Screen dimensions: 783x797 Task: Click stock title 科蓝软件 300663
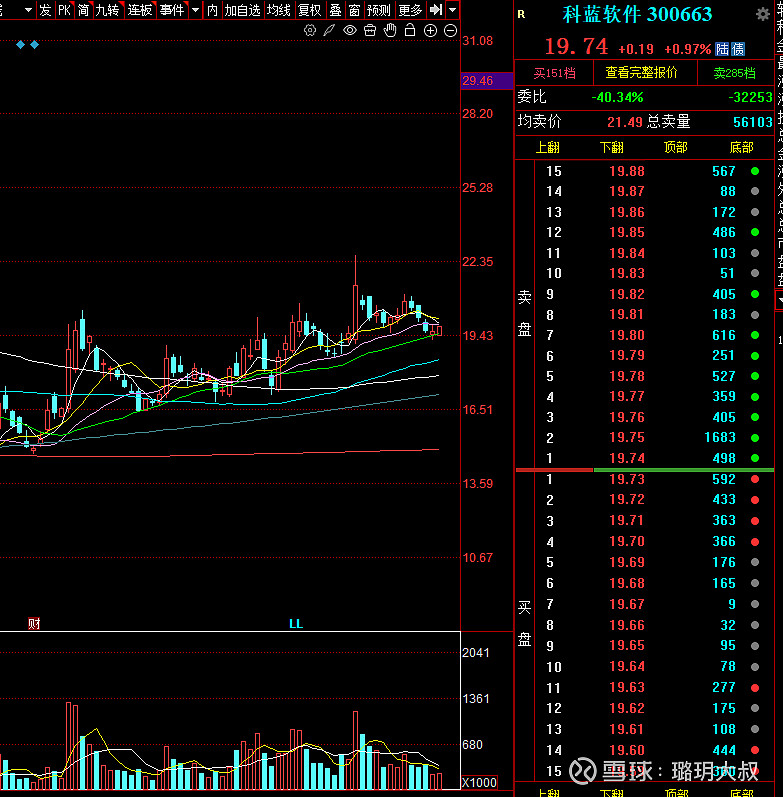click(x=637, y=14)
